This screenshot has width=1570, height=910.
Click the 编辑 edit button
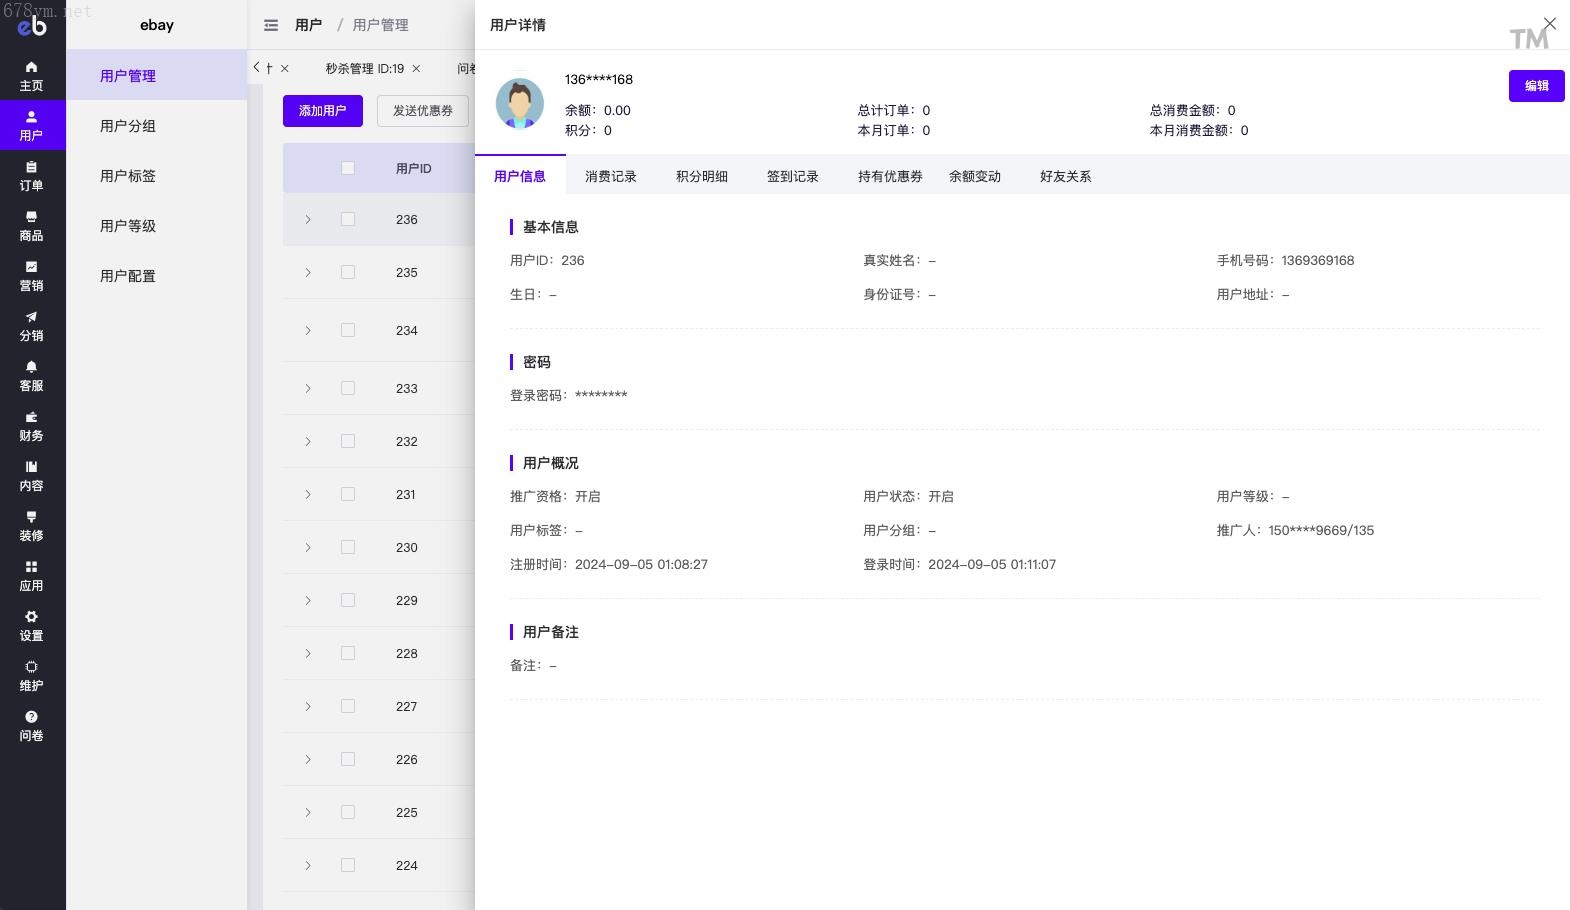coord(1536,86)
